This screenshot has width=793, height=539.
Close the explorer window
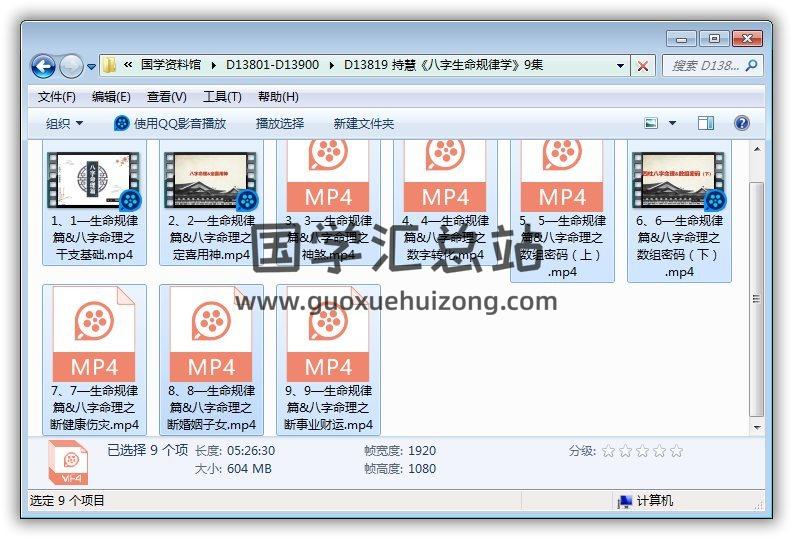pyautogui.click(x=747, y=38)
